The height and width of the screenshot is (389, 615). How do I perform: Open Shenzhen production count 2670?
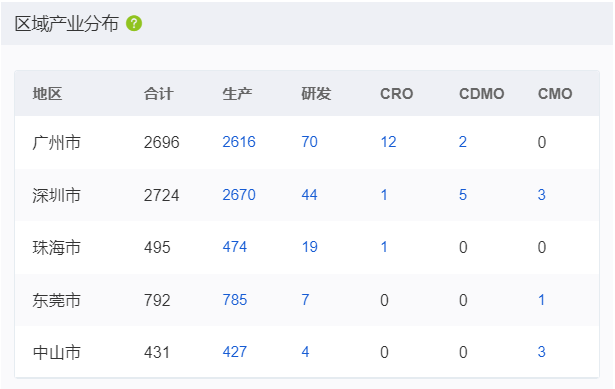[x=239, y=195]
